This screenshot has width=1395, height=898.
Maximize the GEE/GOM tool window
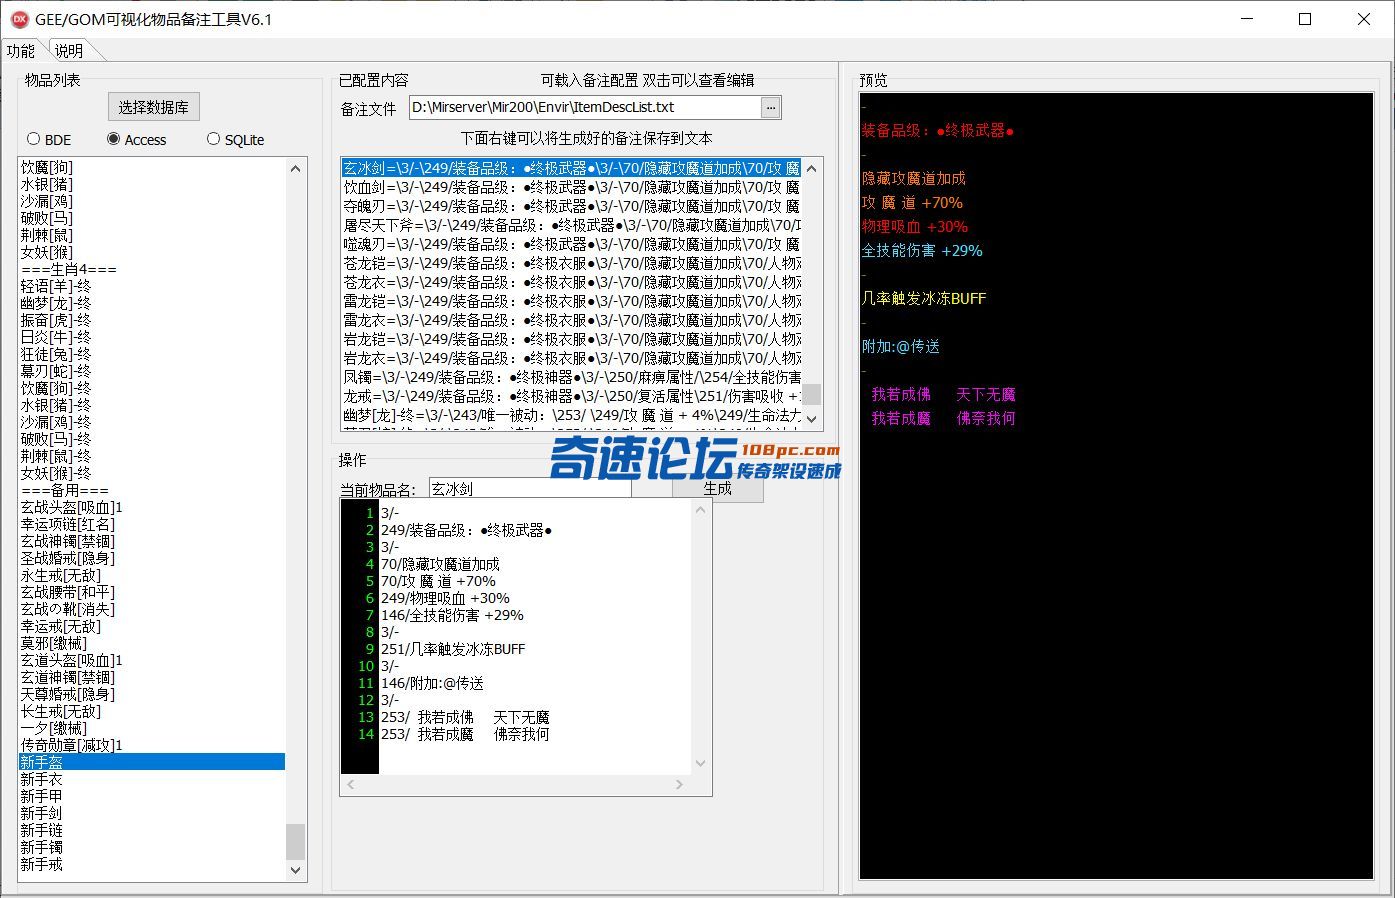(x=1305, y=19)
